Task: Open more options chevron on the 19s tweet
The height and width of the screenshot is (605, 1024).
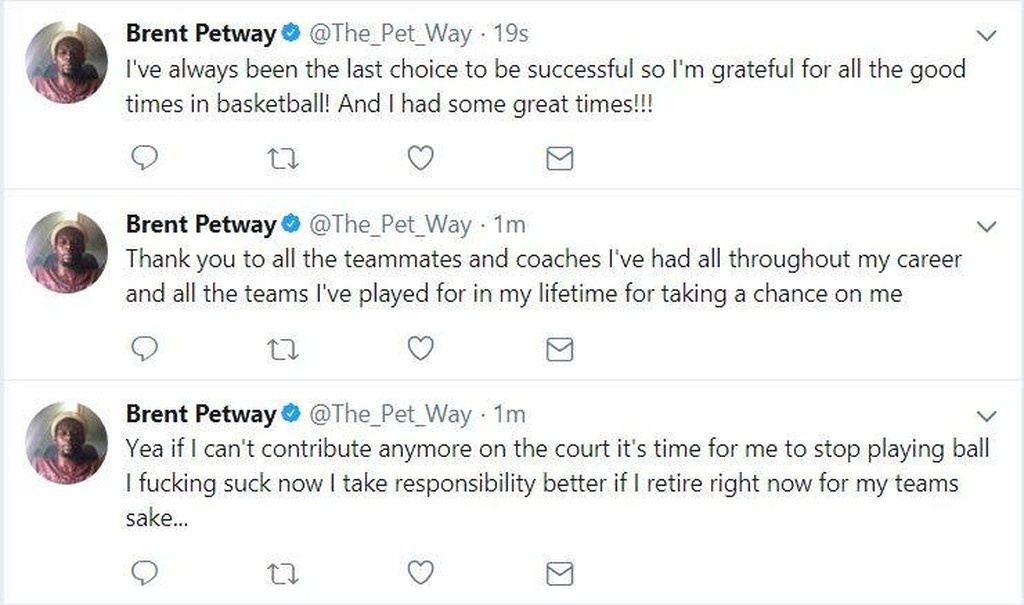Action: point(986,36)
